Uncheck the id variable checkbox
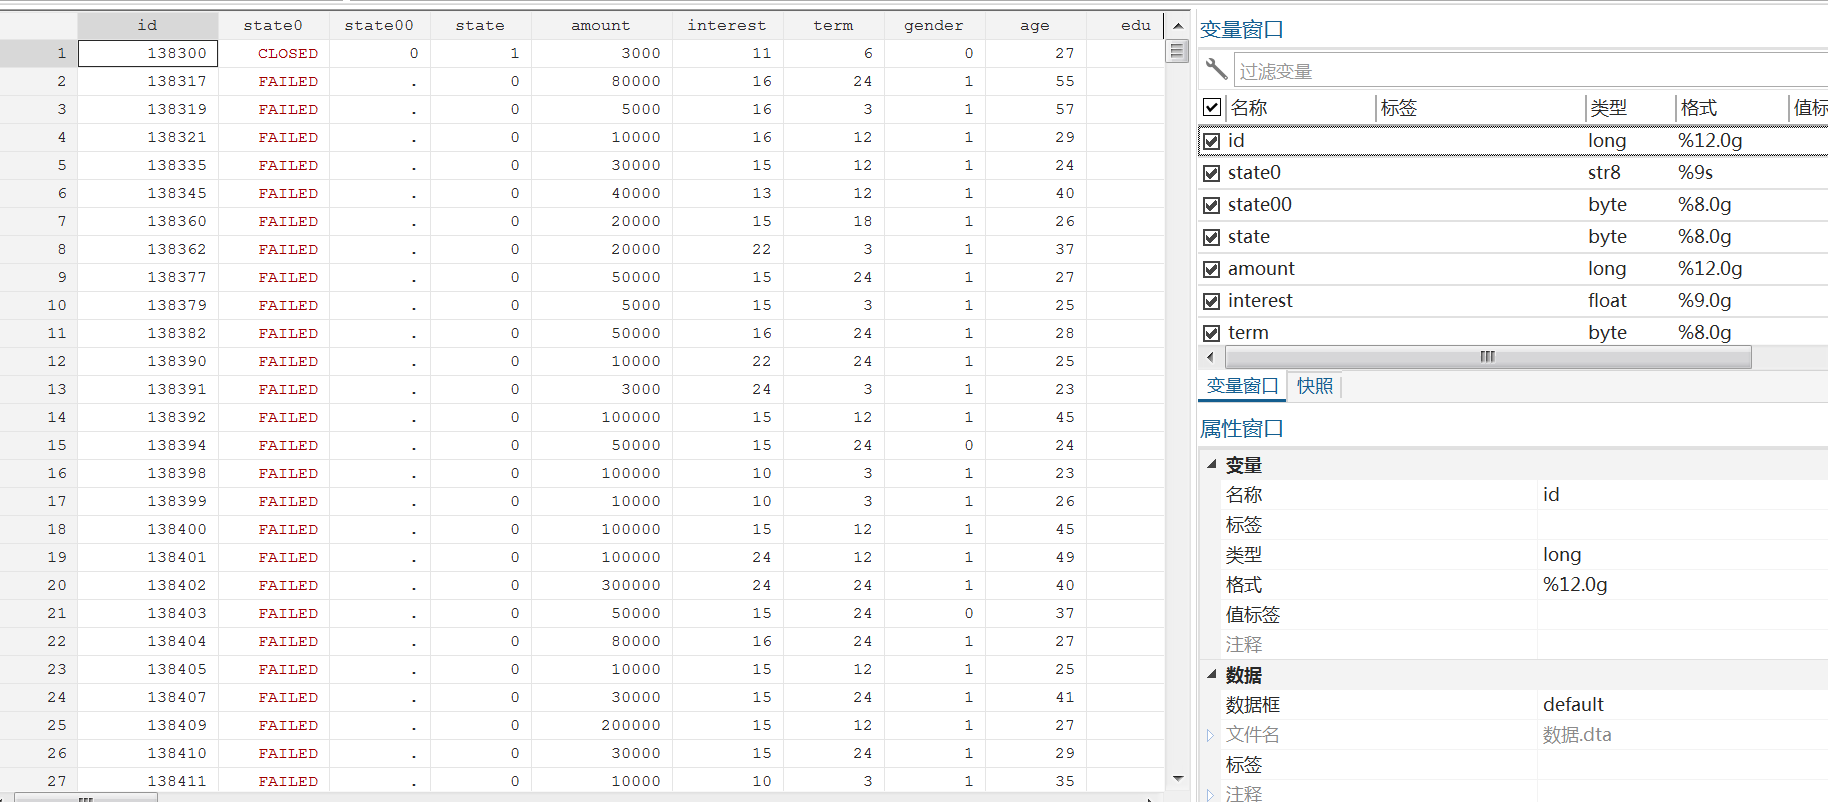Image resolution: width=1828 pixels, height=802 pixels. [1212, 141]
